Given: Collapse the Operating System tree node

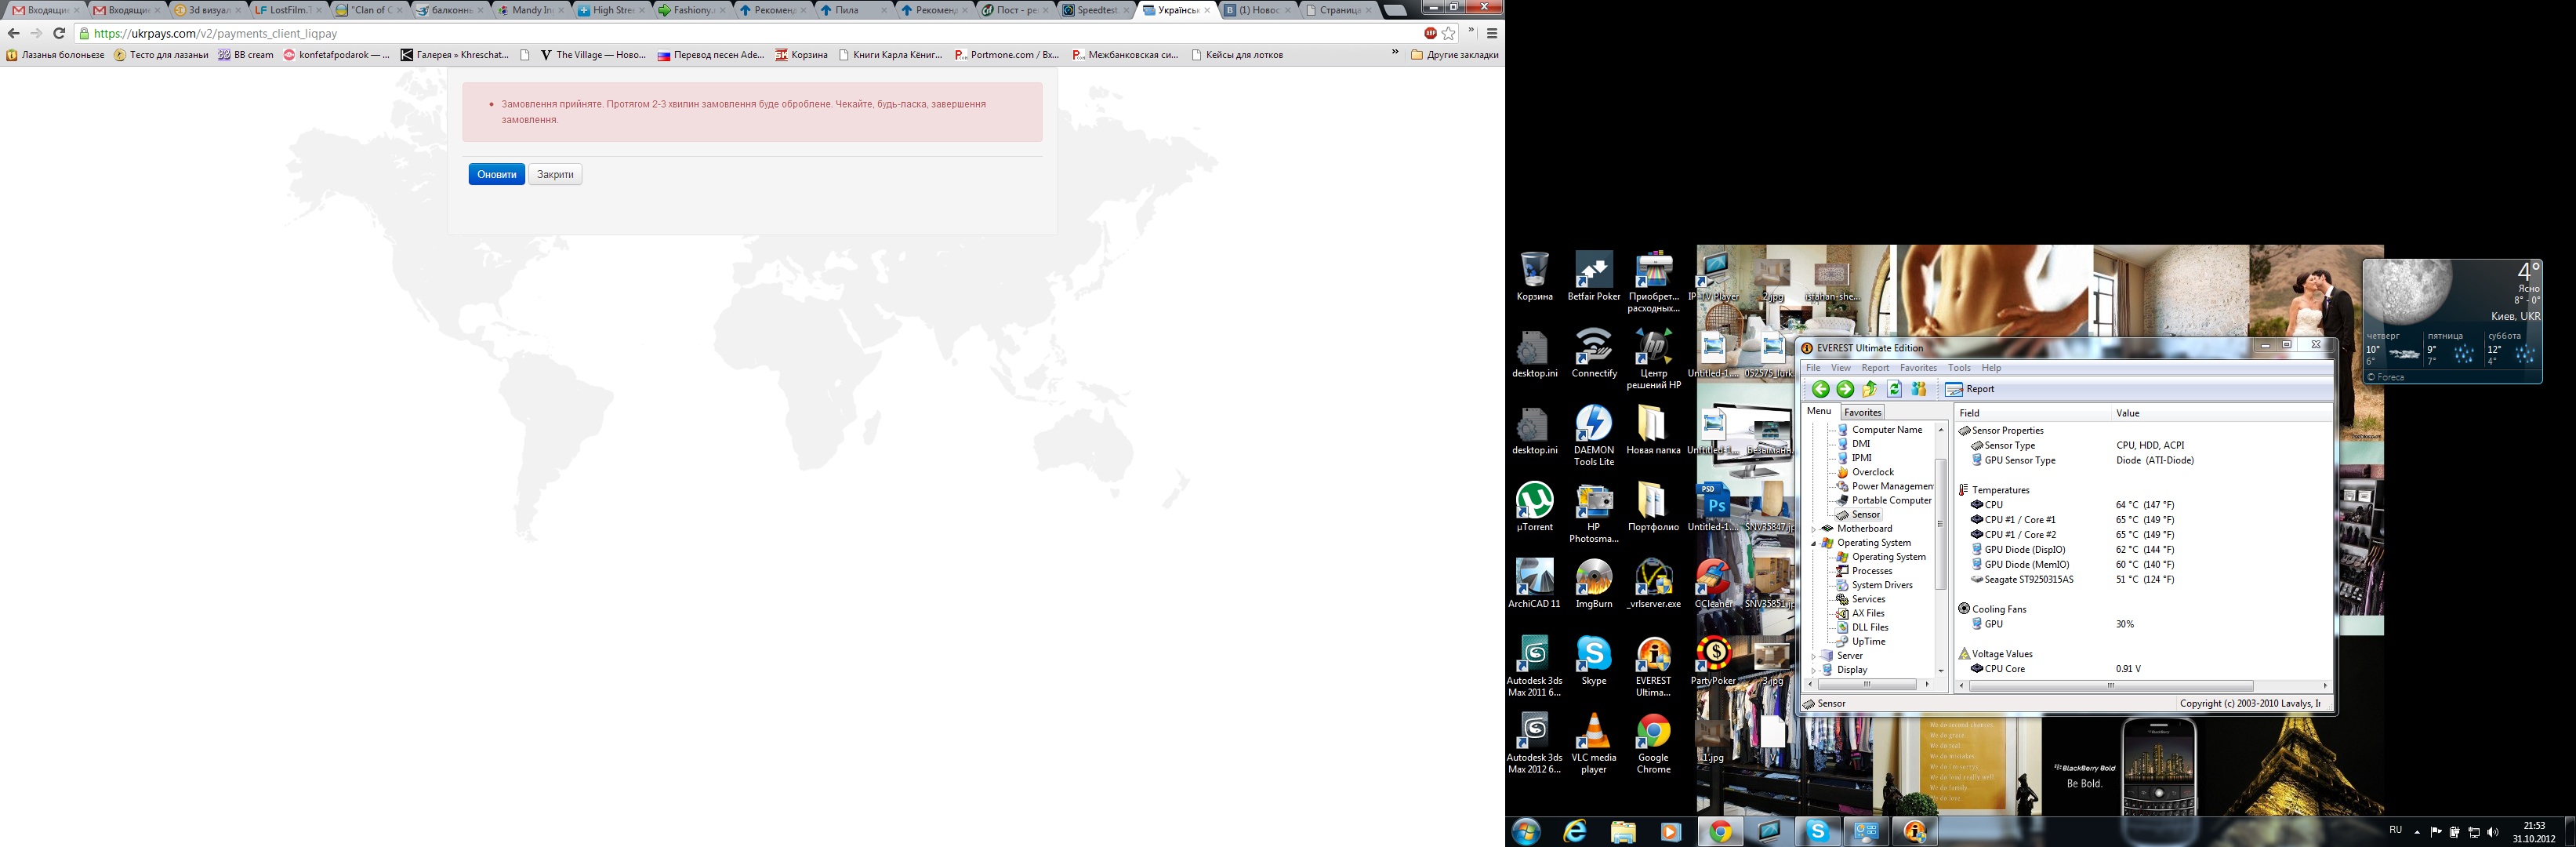Looking at the screenshot, I should [x=1814, y=543].
